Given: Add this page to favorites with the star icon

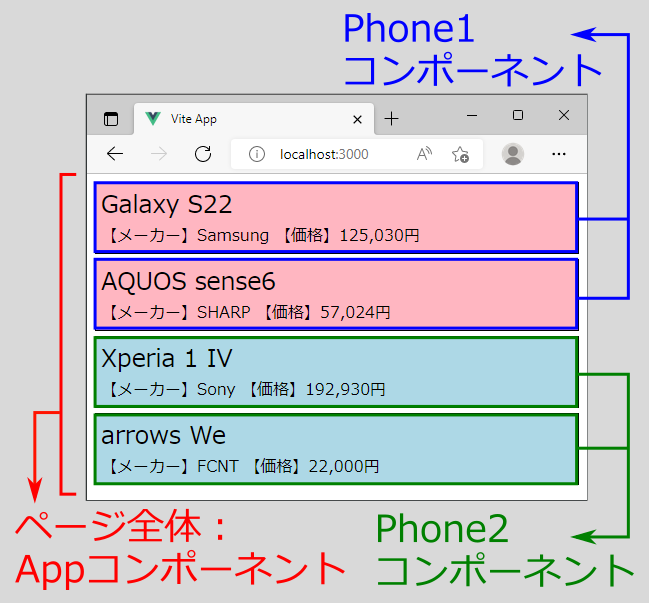Looking at the screenshot, I should pyautogui.click(x=460, y=154).
